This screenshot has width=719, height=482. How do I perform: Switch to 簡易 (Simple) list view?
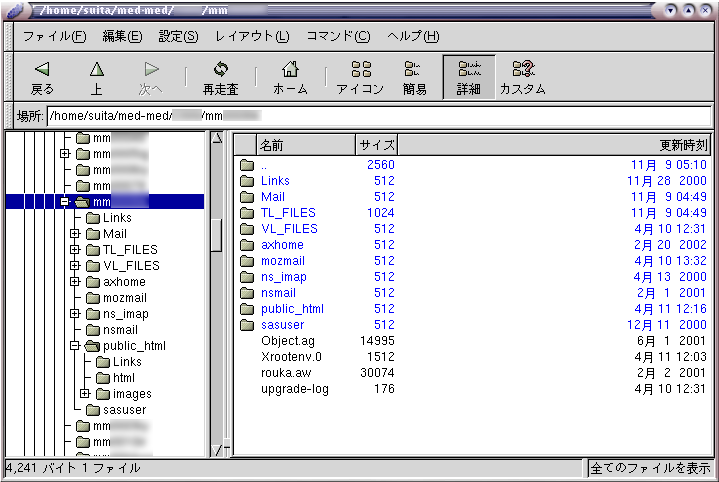pyautogui.click(x=414, y=69)
